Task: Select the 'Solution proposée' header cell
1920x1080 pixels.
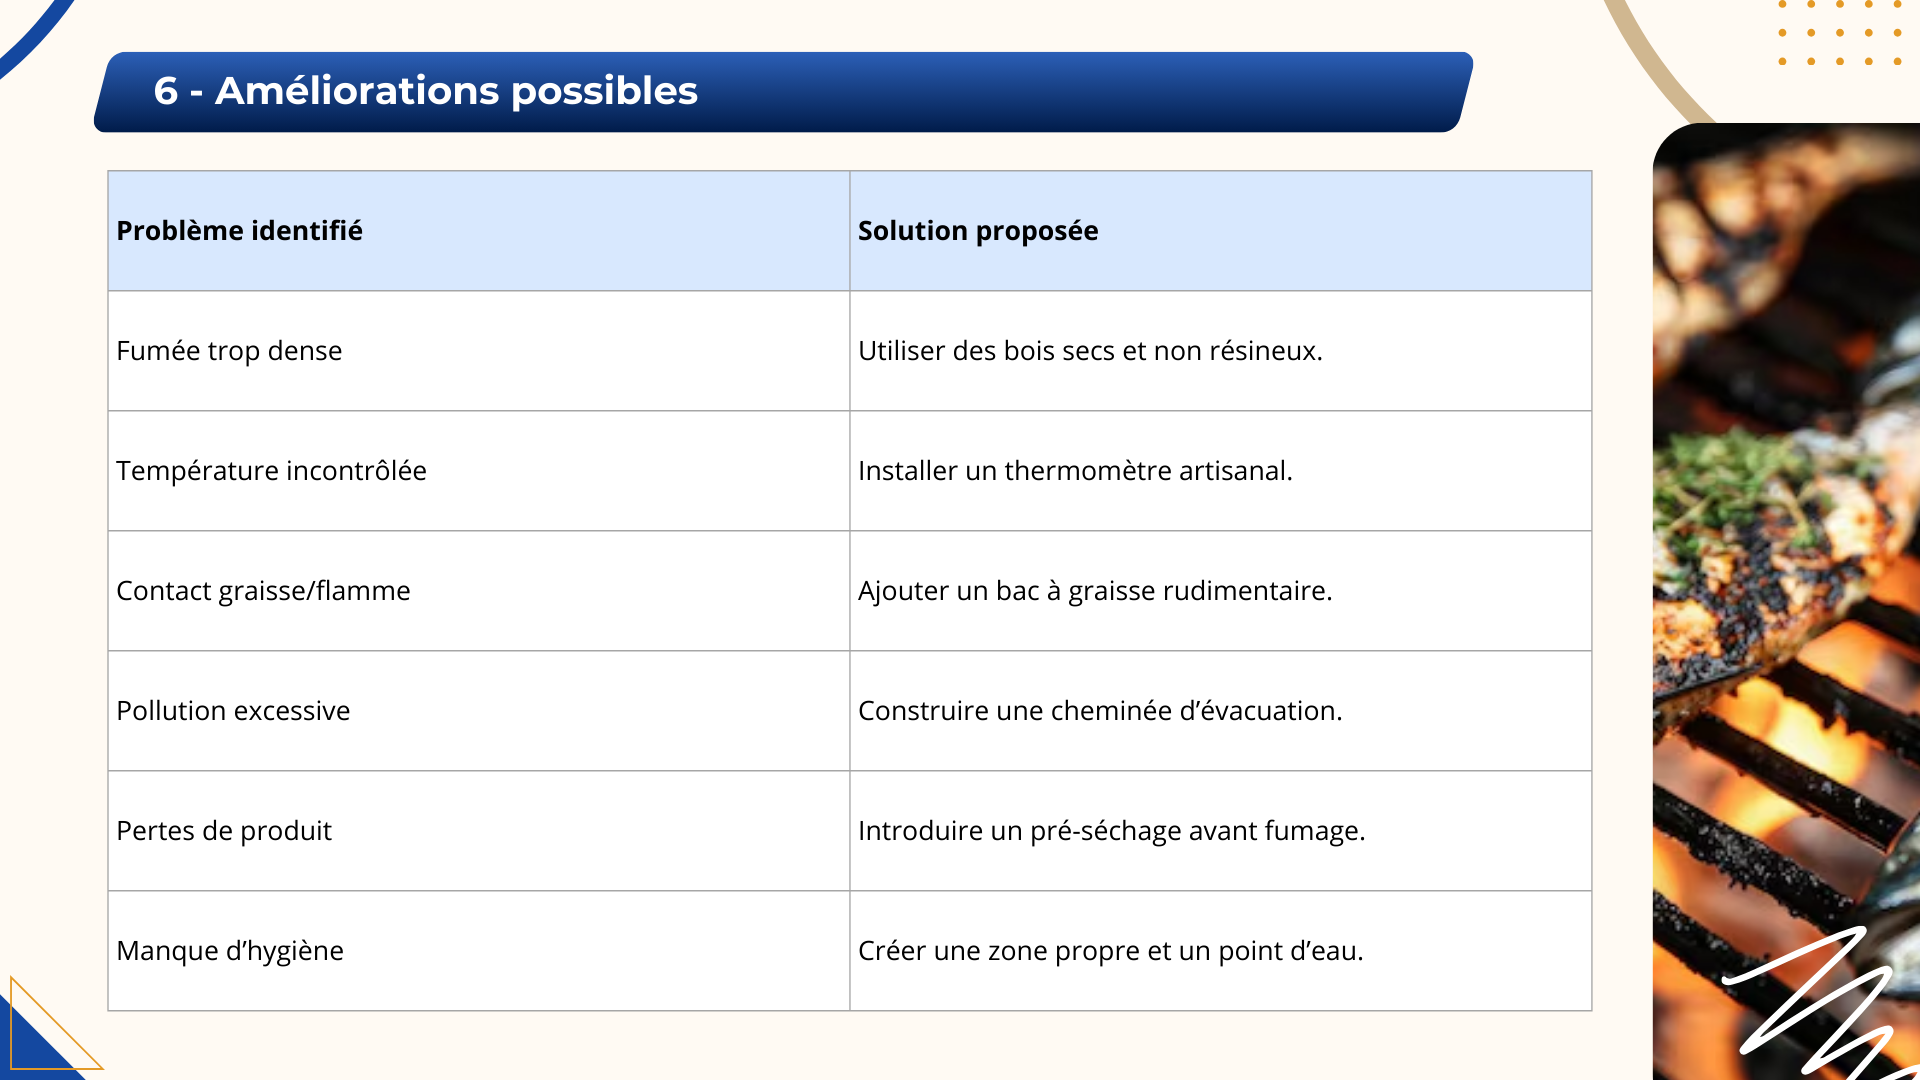Action: (1221, 231)
